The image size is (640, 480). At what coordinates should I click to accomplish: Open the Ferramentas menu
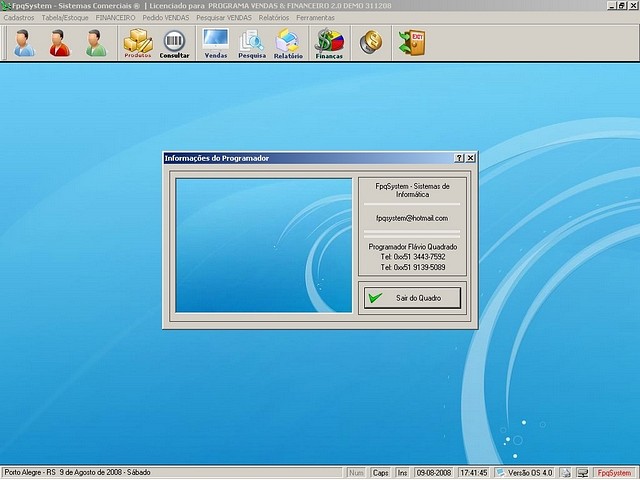pyautogui.click(x=316, y=18)
